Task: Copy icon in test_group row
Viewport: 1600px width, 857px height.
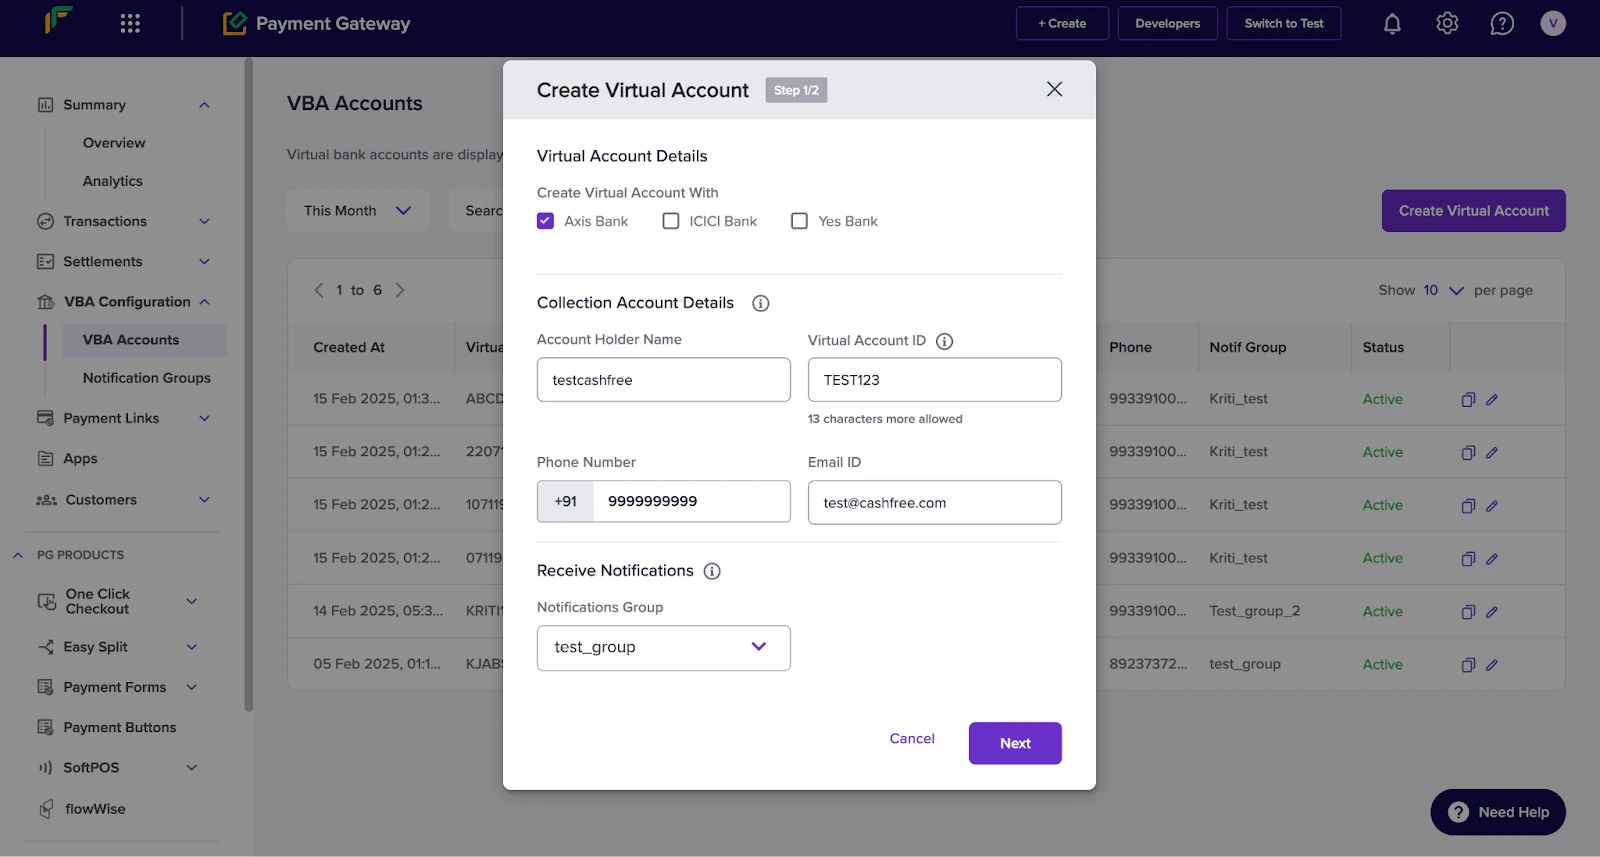Action: 1468,665
